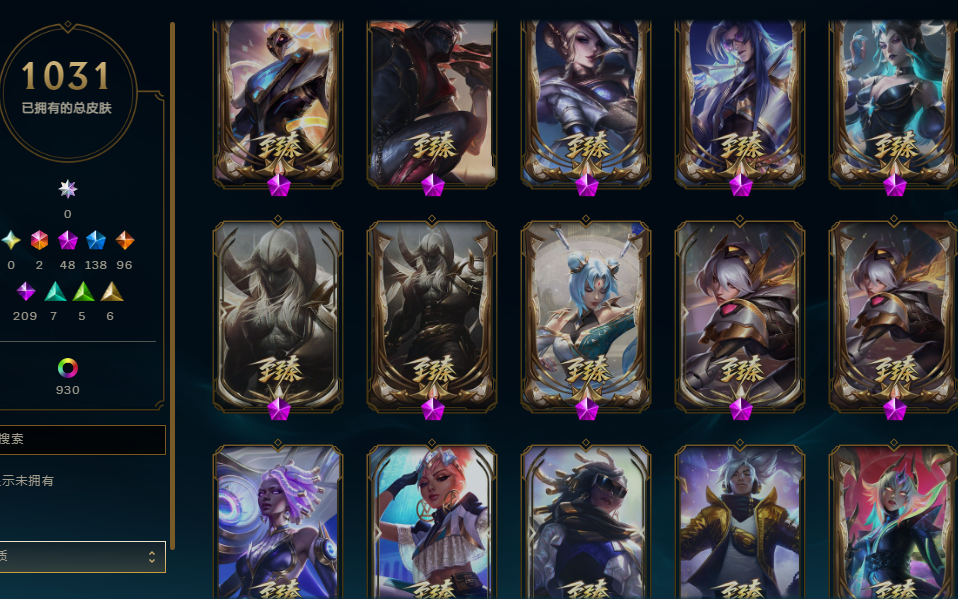The image size is (958, 599).
Task: Click the white star rarity icon showing 0
Action: [68, 189]
